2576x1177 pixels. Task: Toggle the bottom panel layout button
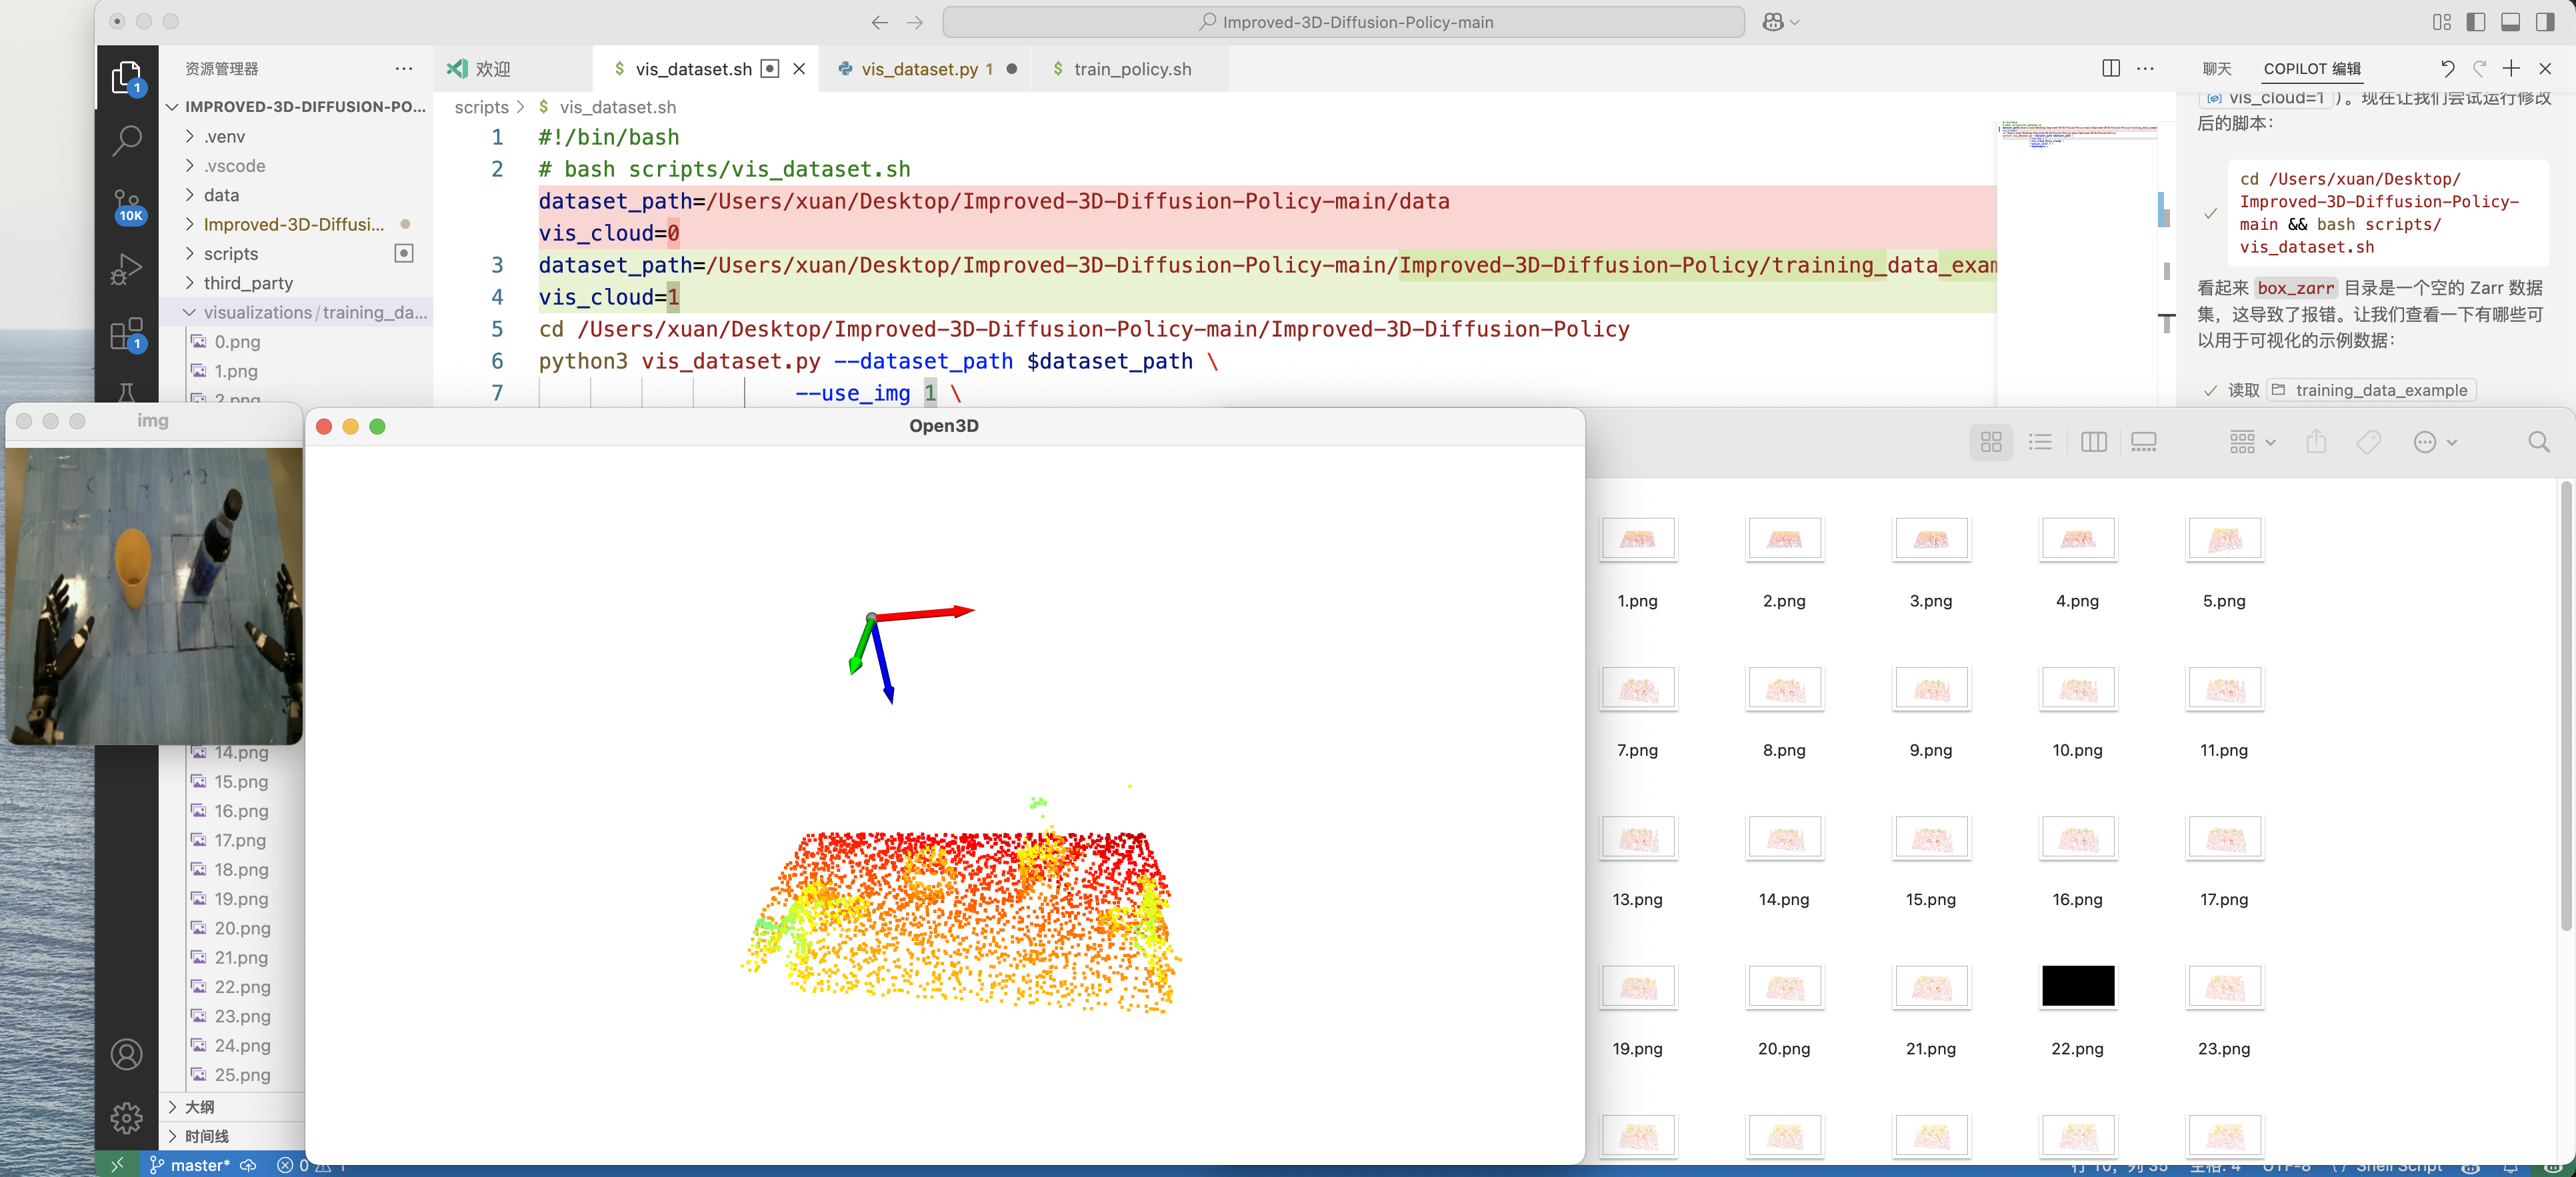(x=2510, y=22)
